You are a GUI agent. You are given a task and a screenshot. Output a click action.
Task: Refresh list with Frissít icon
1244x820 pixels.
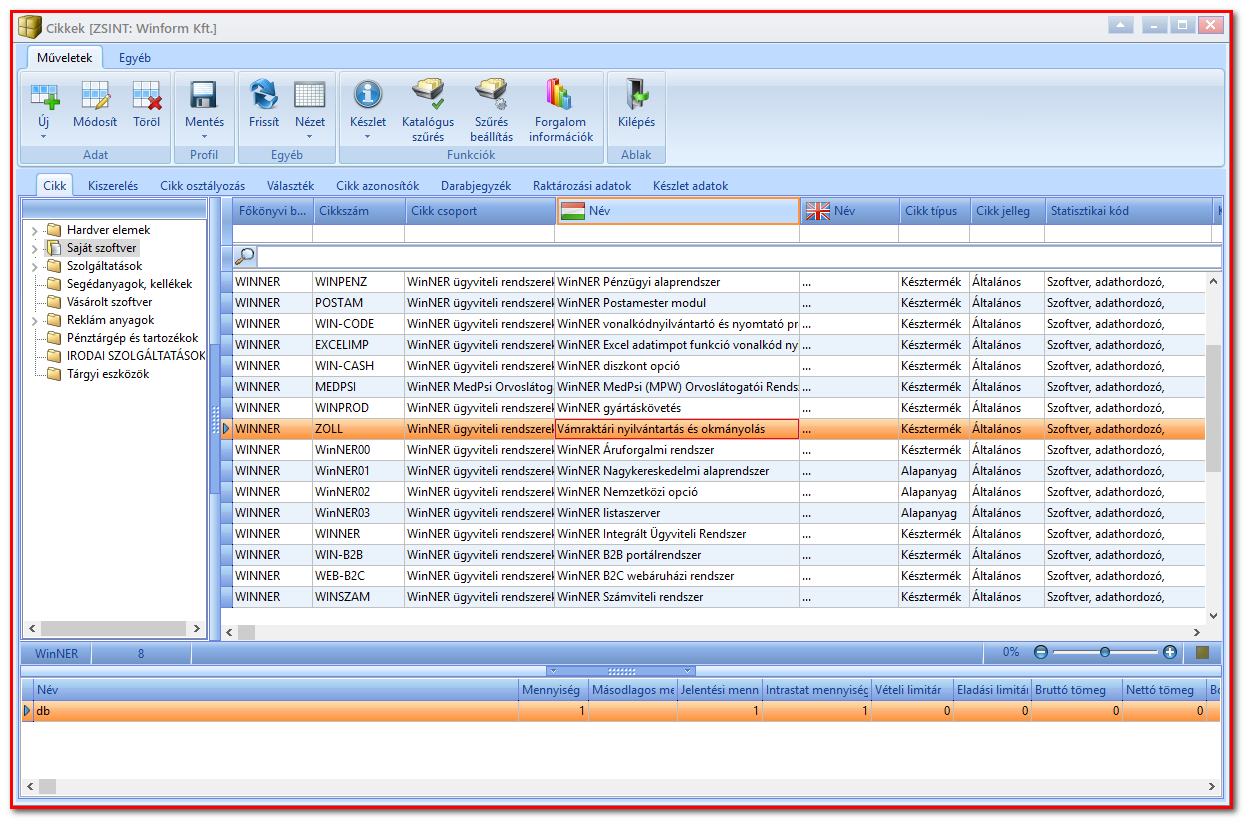pos(264,95)
